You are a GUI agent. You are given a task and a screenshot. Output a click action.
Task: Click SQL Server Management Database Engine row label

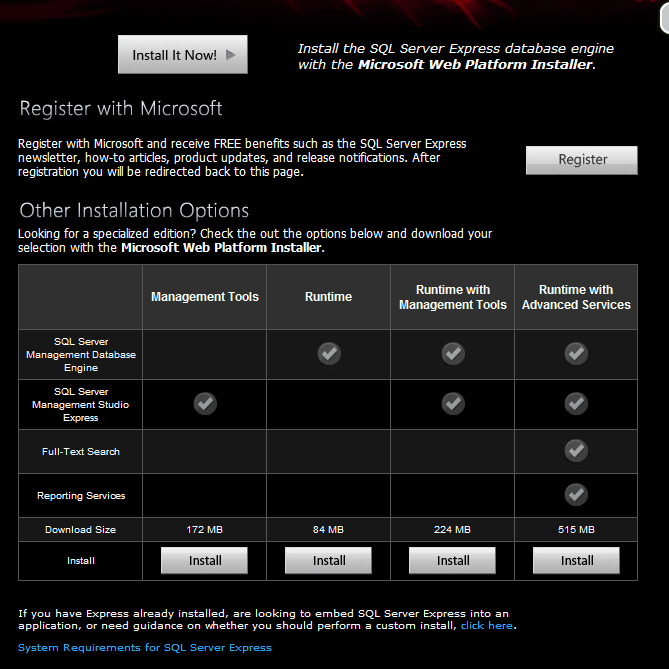click(81, 355)
